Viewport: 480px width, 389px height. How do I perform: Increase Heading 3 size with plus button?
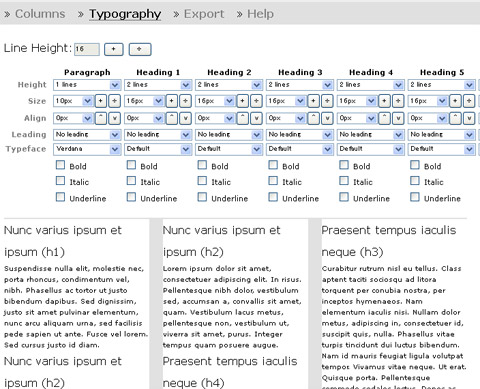pyautogui.click(x=314, y=101)
